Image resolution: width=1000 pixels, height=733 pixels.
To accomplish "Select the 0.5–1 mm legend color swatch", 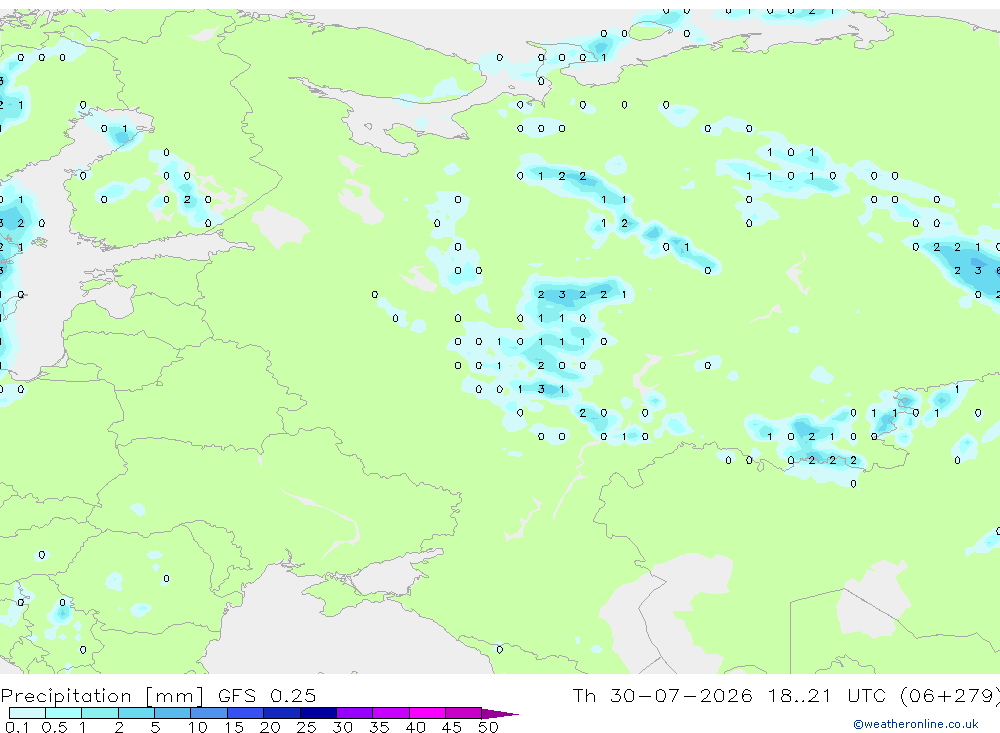I will coord(64,713).
